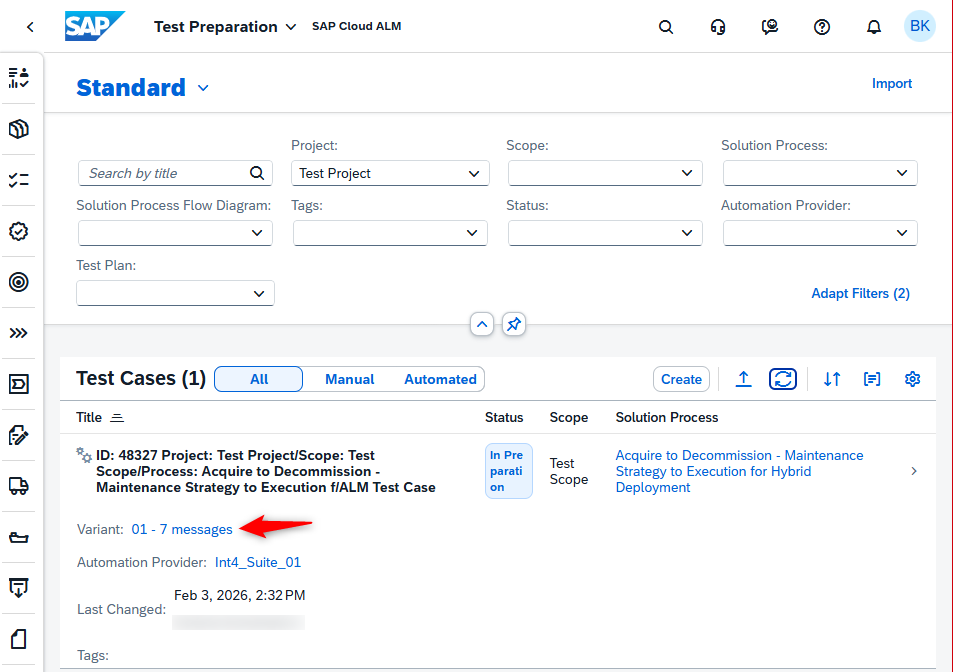Screen dimensions: 953x672
Task: Click the Title column sort indicator
Action: [x=117, y=418]
